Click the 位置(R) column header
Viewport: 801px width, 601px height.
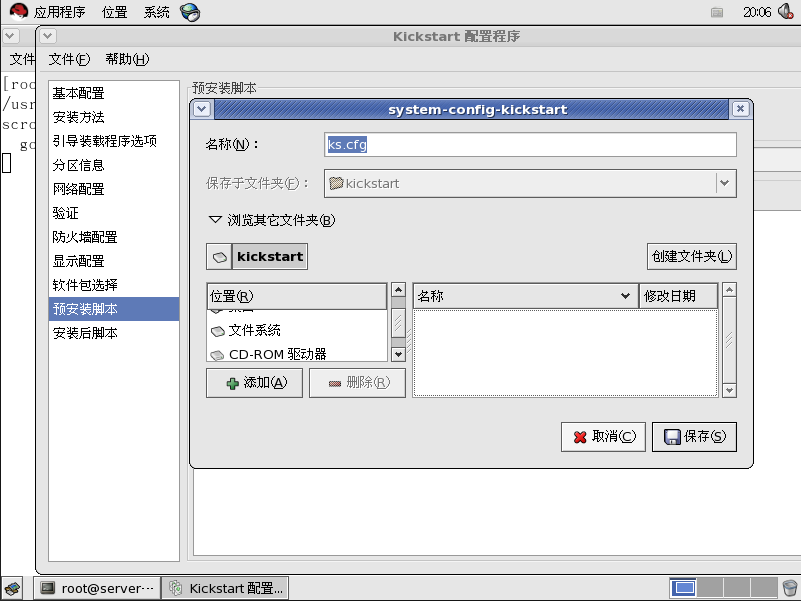[x=297, y=296]
